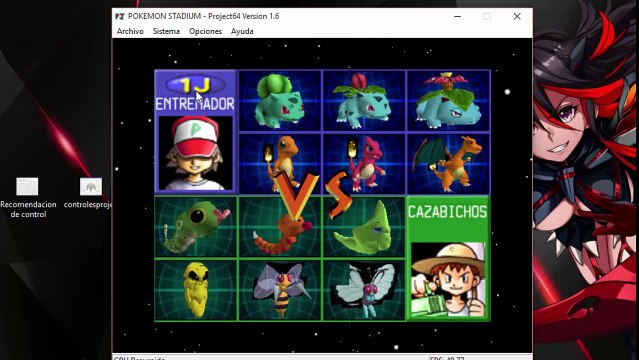639x360 pixels.
Task: Open the Opciones menu
Action: pos(205,31)
